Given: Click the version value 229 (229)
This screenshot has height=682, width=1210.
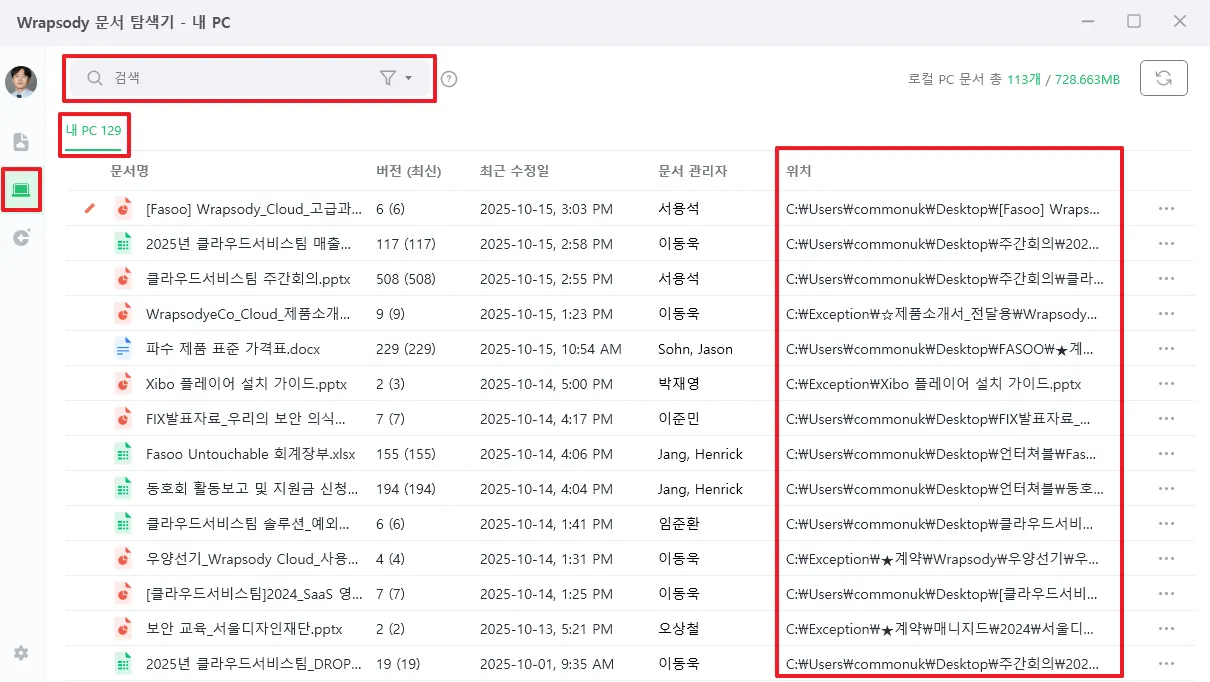Looking at the screenshot, I should point(406,349).
